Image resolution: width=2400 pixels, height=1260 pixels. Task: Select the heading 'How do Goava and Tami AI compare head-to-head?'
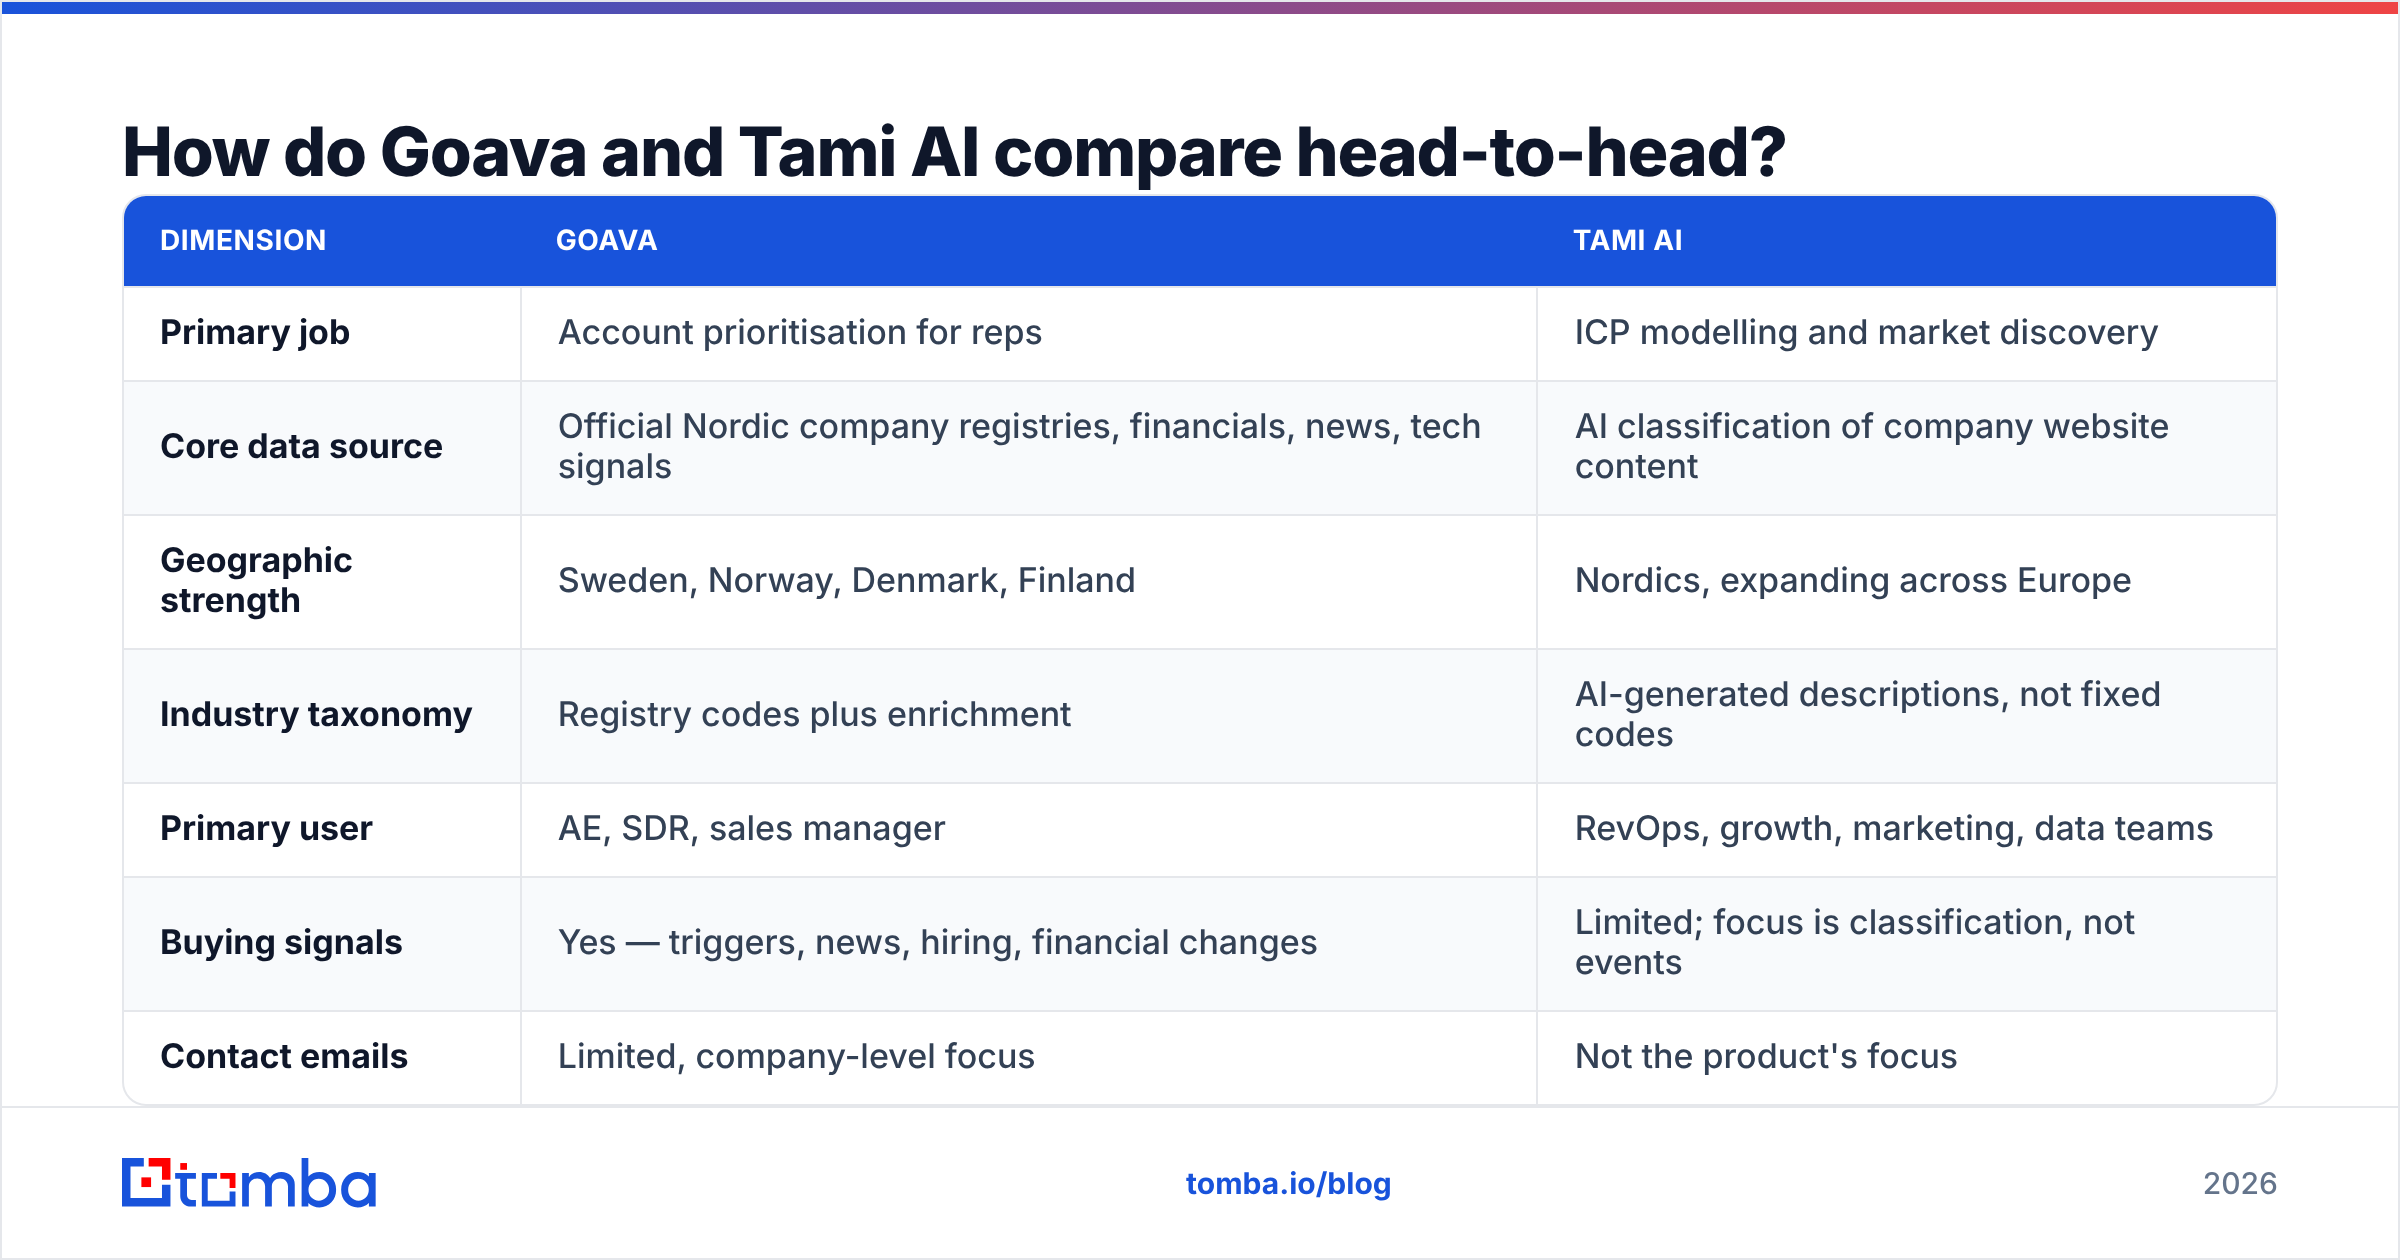point(954,152)
